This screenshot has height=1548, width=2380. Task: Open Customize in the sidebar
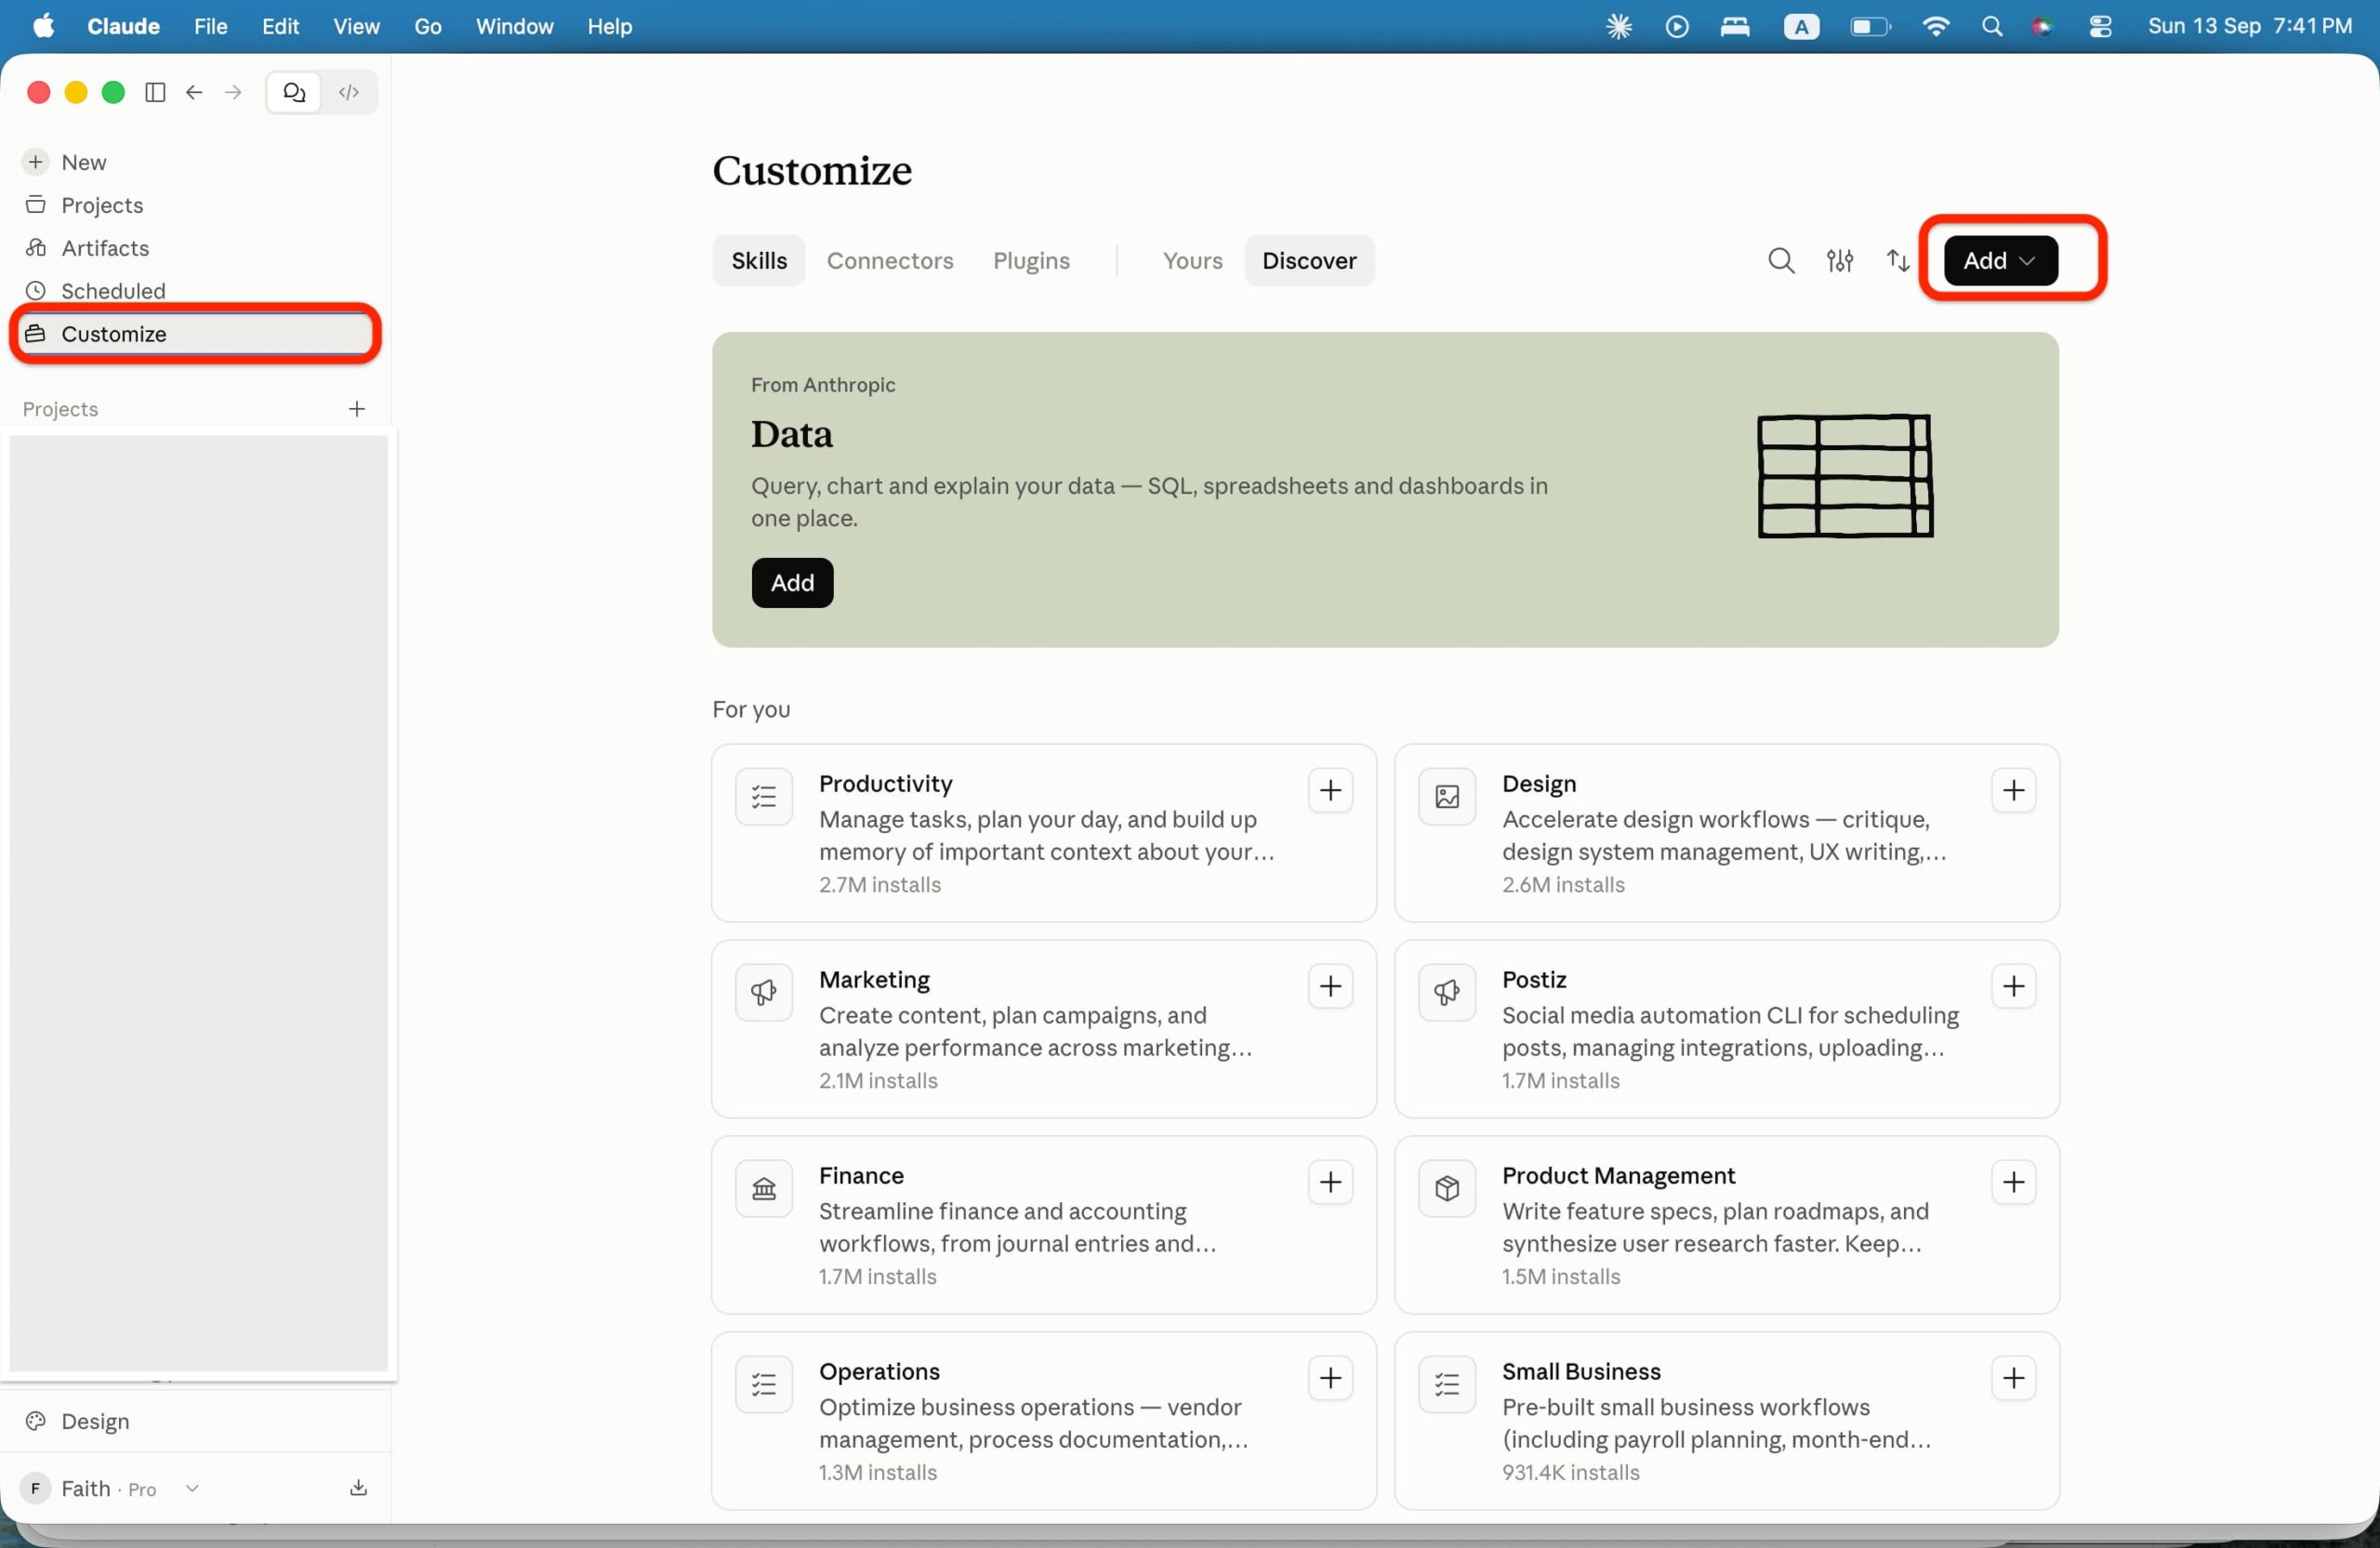(x=196, y=334)
